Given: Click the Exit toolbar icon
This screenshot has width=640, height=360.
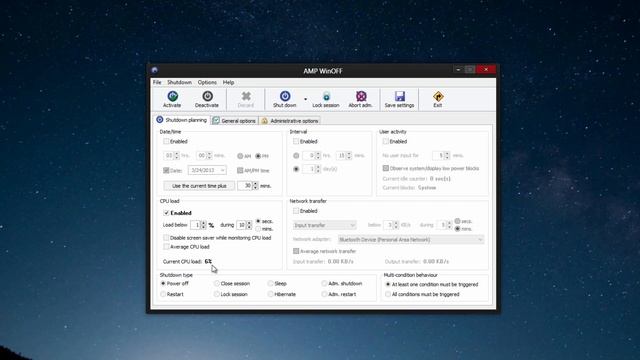Looking at the screenshot, I should 438,99.
